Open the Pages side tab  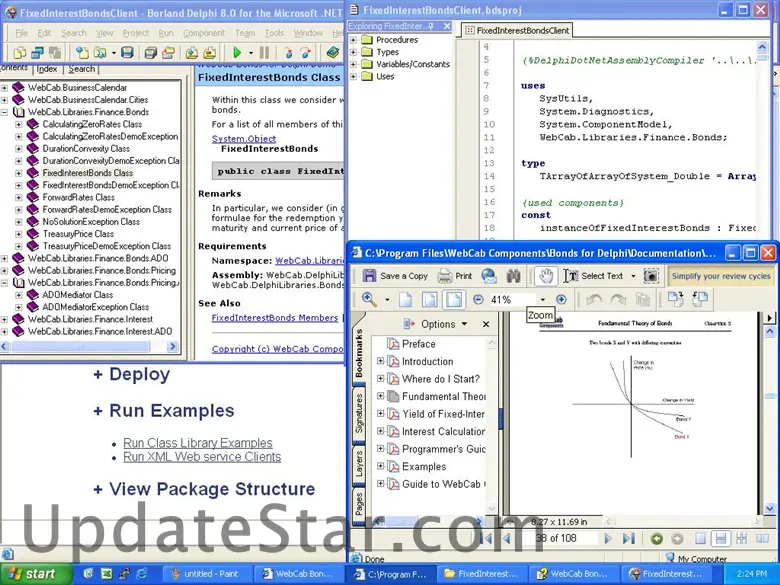[x=359, y=503]
